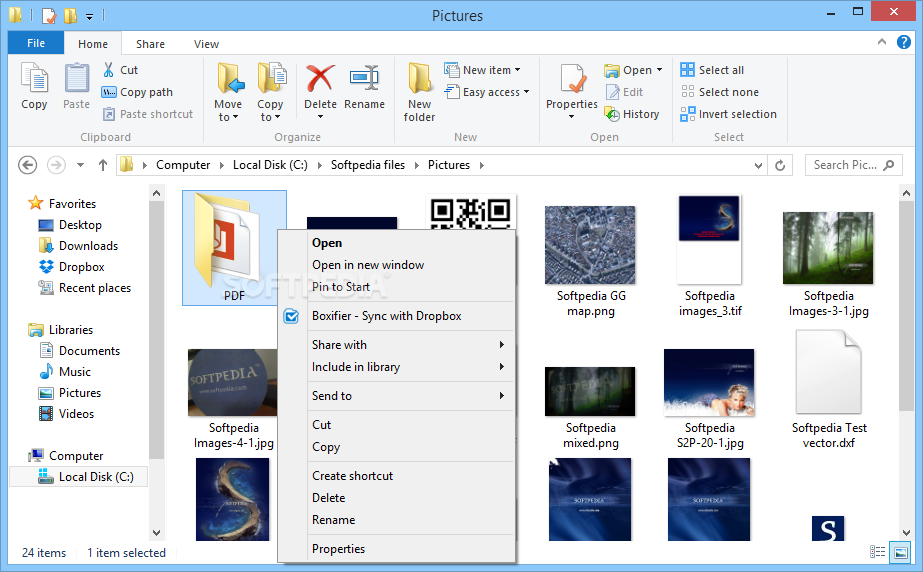Viewport: 923px width, 572px height.
Task: Click Select none in the ribbon
Action: coord(720,92)
